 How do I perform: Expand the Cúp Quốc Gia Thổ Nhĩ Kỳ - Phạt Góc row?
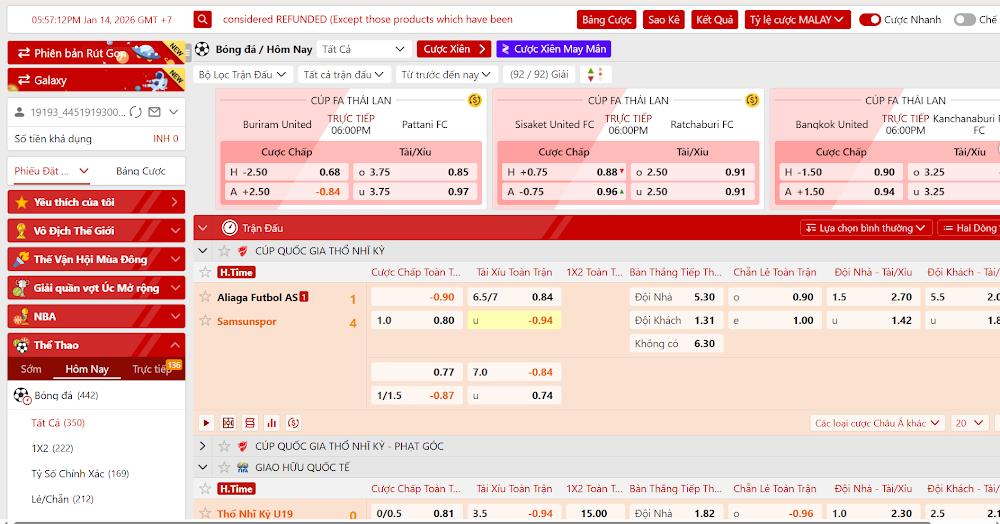(x=202, y=446)
